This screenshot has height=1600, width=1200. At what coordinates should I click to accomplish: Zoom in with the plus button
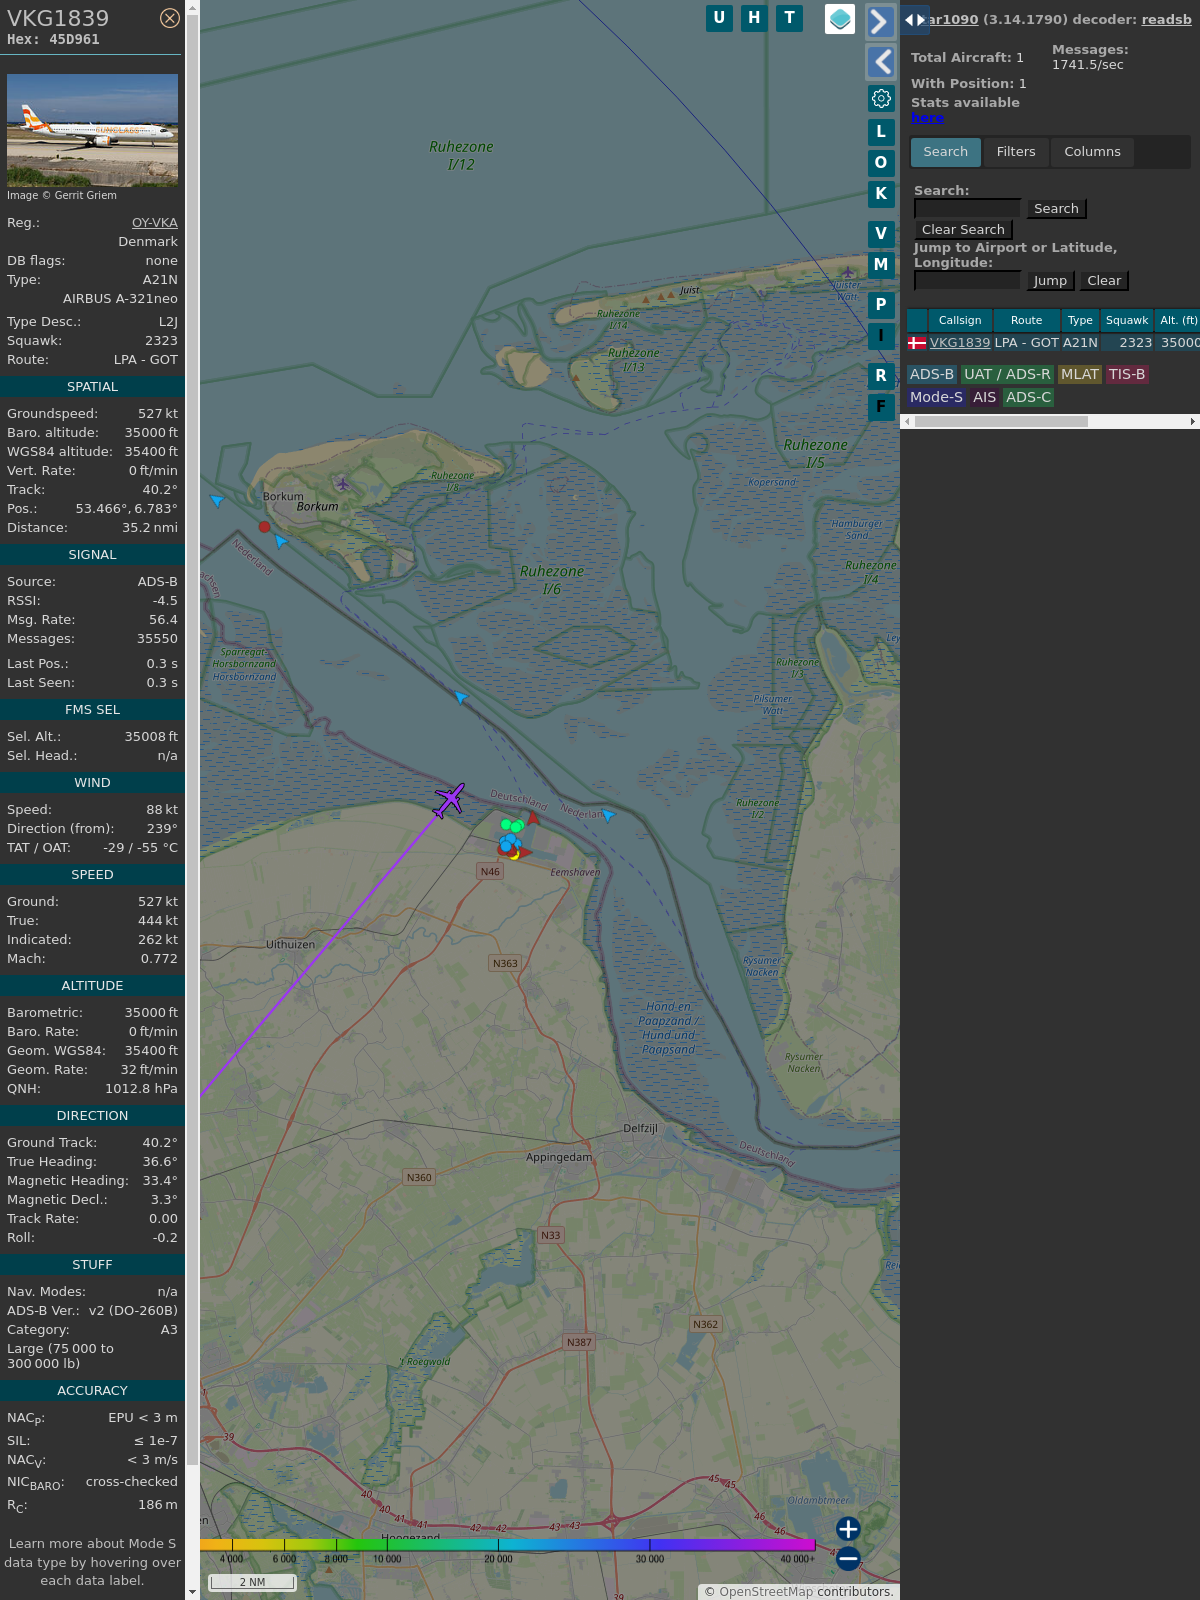[848, 1529]
